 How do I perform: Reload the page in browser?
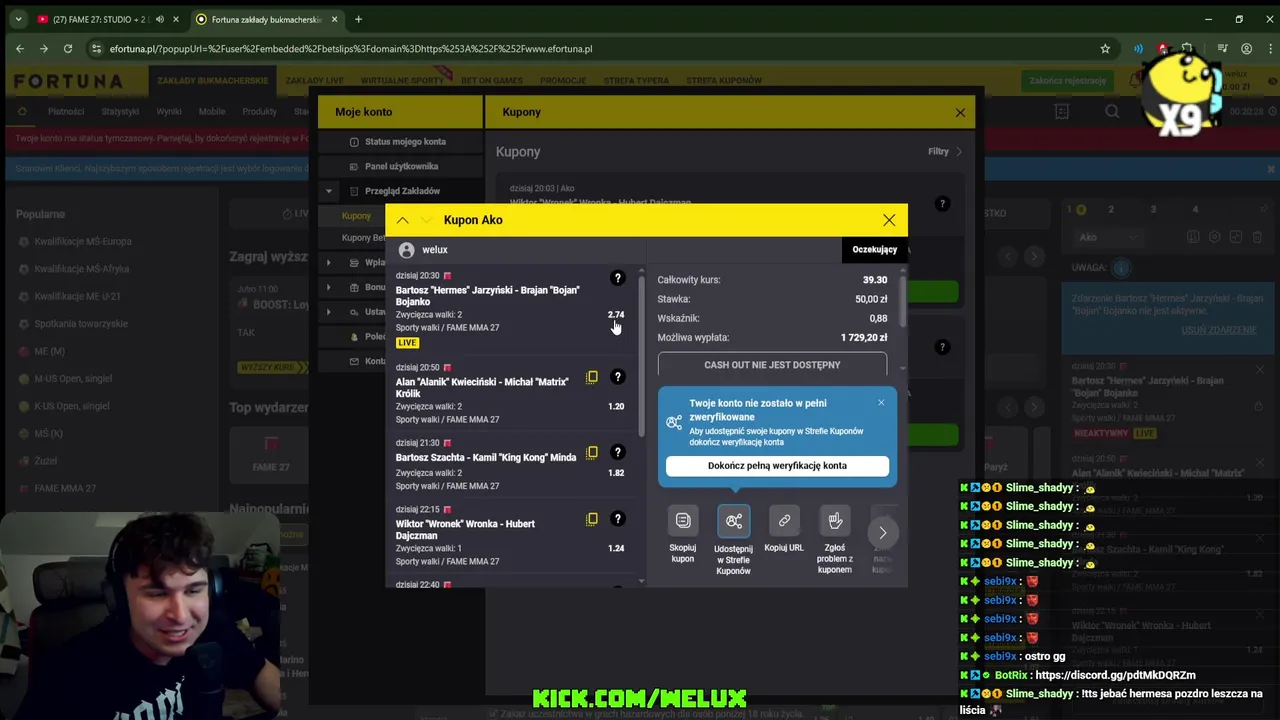pyautogui.click(x=68, y=48)
